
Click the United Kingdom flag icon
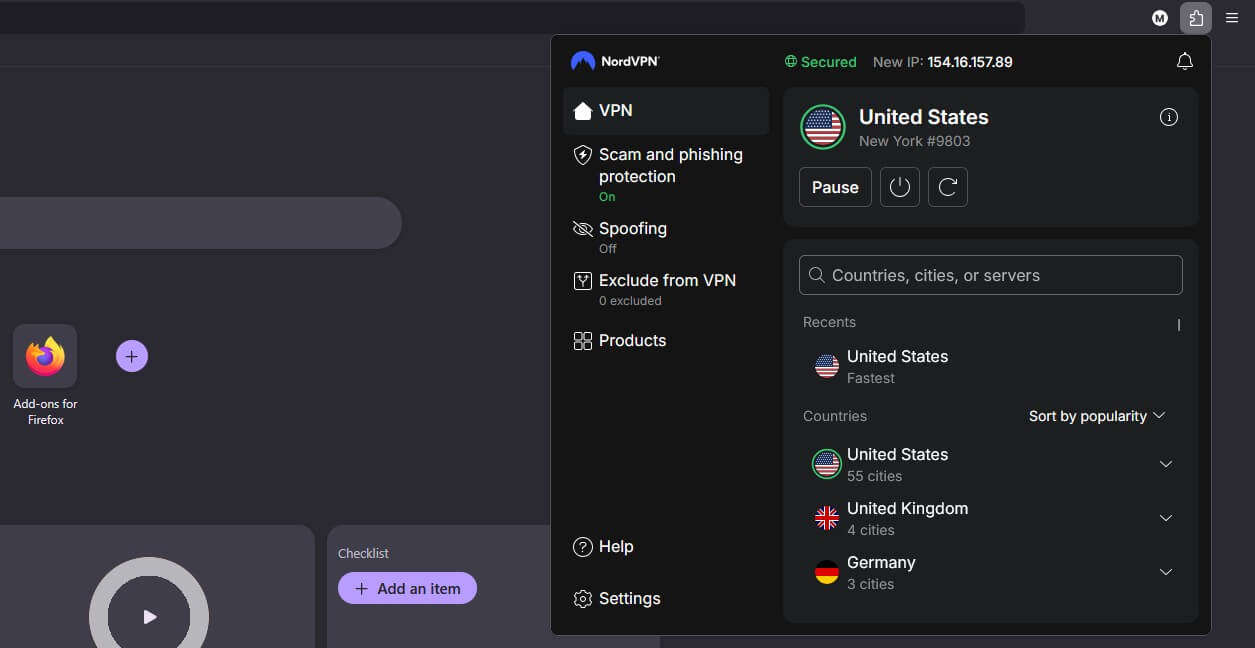tap(826, 518)
